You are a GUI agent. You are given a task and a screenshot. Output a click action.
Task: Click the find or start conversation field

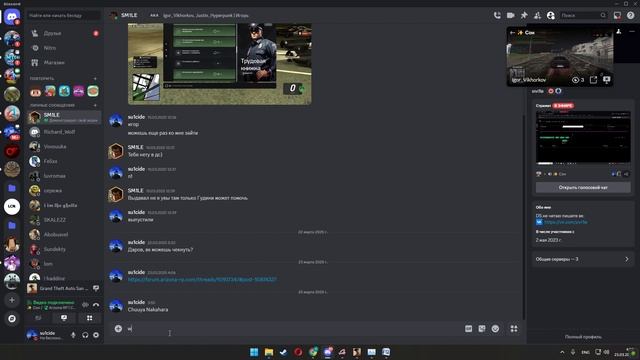pos(64,16)
